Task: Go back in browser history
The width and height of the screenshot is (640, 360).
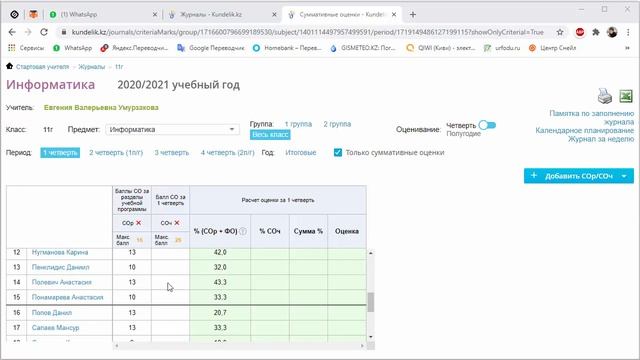Action: [12, 32]
